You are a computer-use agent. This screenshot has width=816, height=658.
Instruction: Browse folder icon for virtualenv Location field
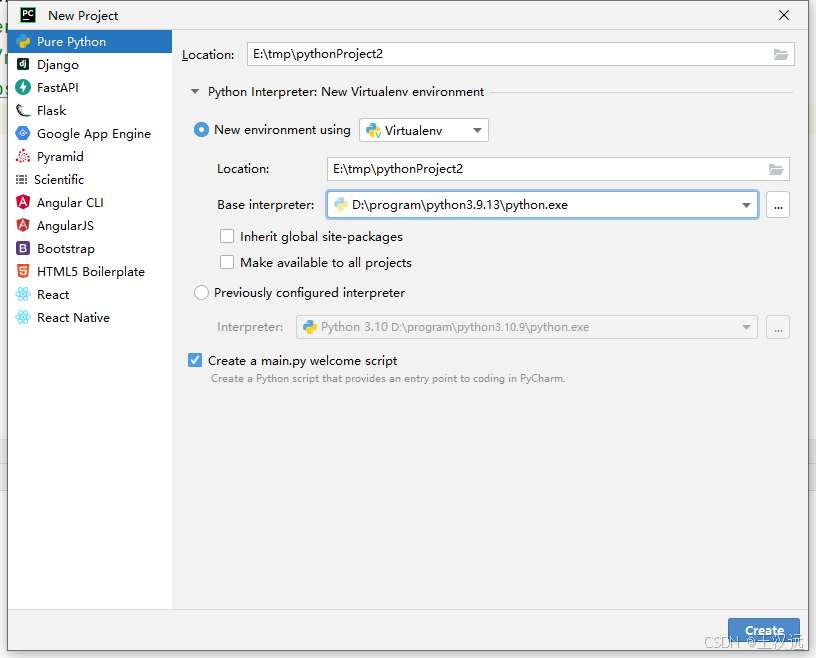coord(775,169)
